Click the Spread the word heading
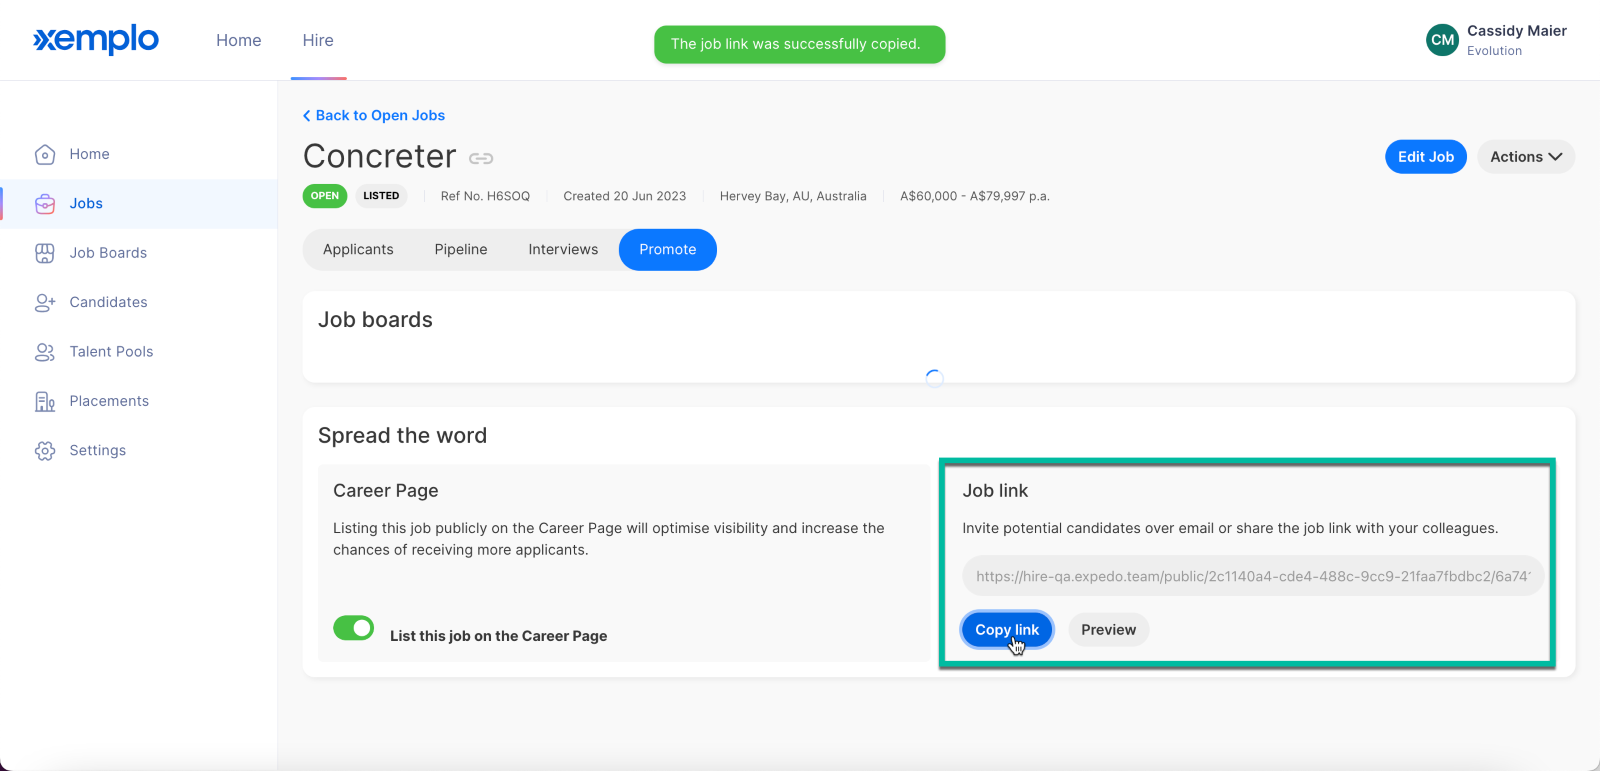 402,436
